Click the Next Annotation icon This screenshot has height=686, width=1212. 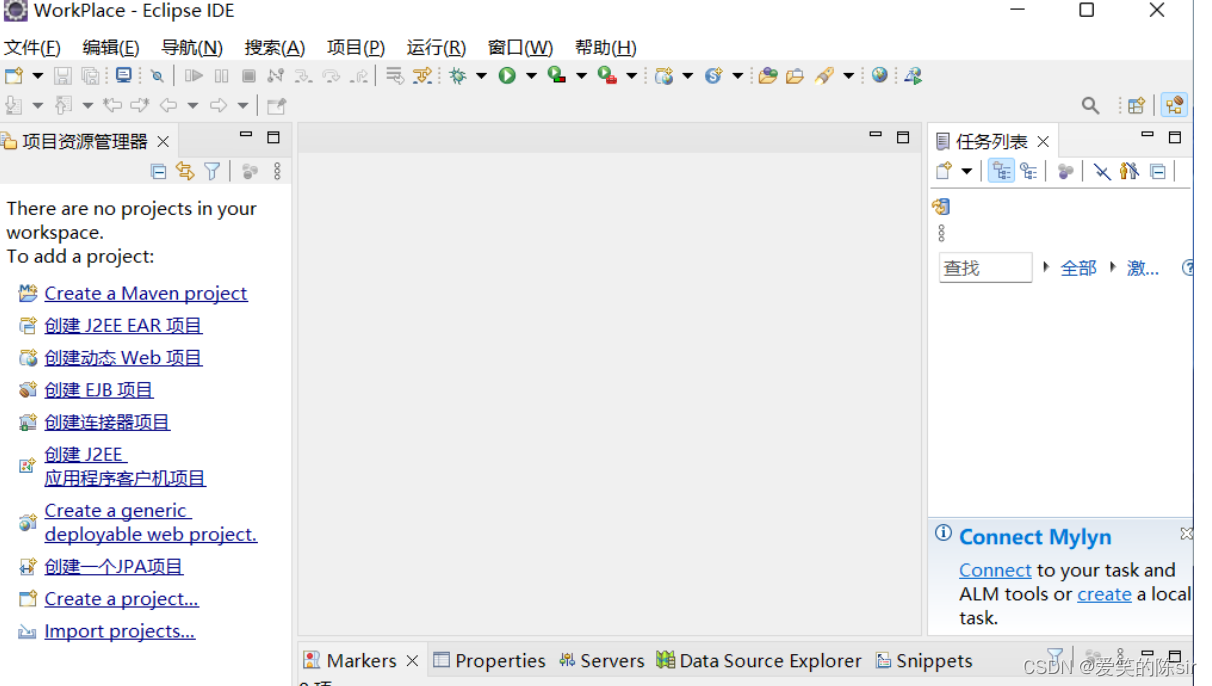pyautogui.click(x=14, y=105)
